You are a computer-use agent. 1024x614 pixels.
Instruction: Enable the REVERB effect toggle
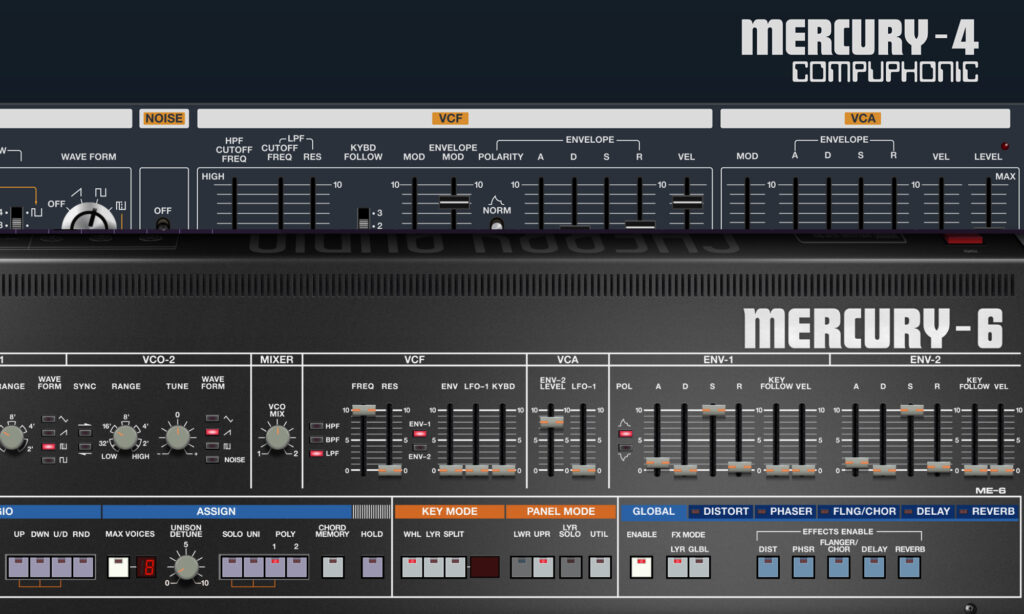coord(909,568)
